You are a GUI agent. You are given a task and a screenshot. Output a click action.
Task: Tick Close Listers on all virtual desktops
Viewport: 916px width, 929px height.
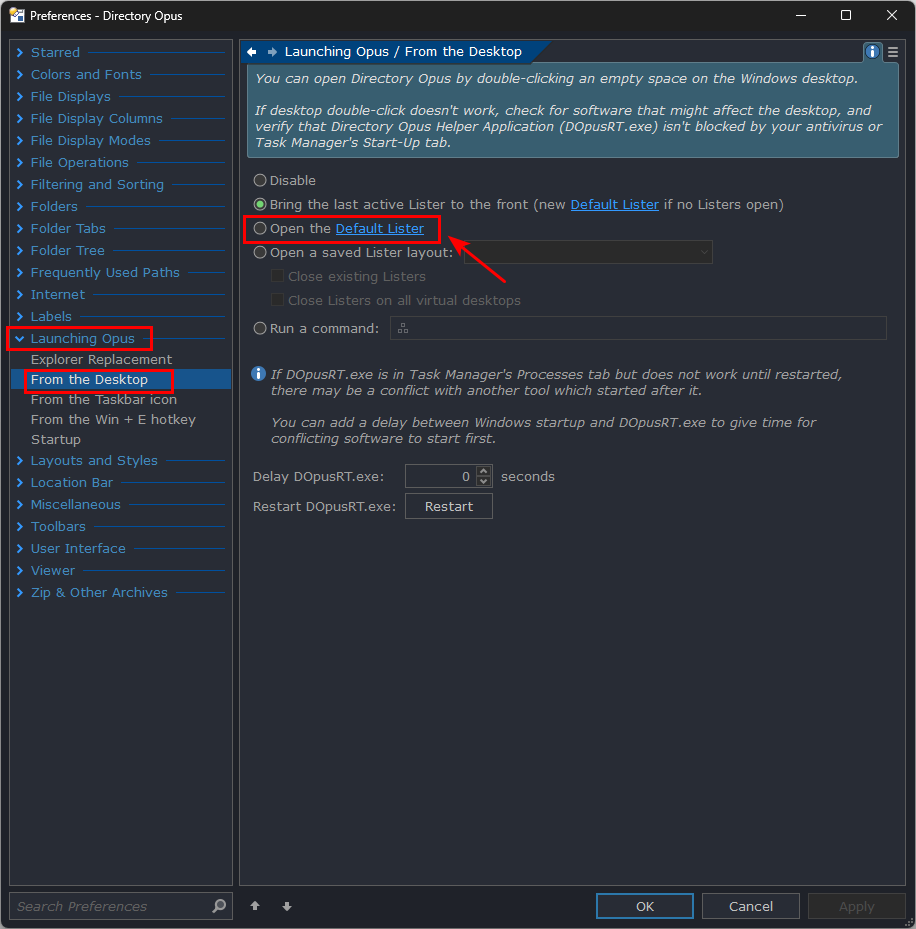coord(277,300)
